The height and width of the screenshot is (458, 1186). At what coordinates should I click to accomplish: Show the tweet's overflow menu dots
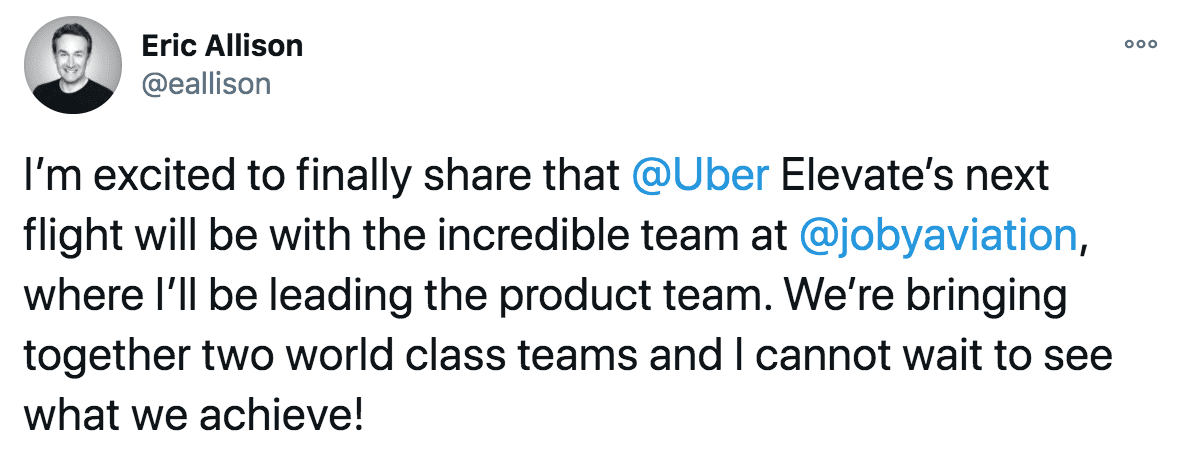(x=1141, y=45)
